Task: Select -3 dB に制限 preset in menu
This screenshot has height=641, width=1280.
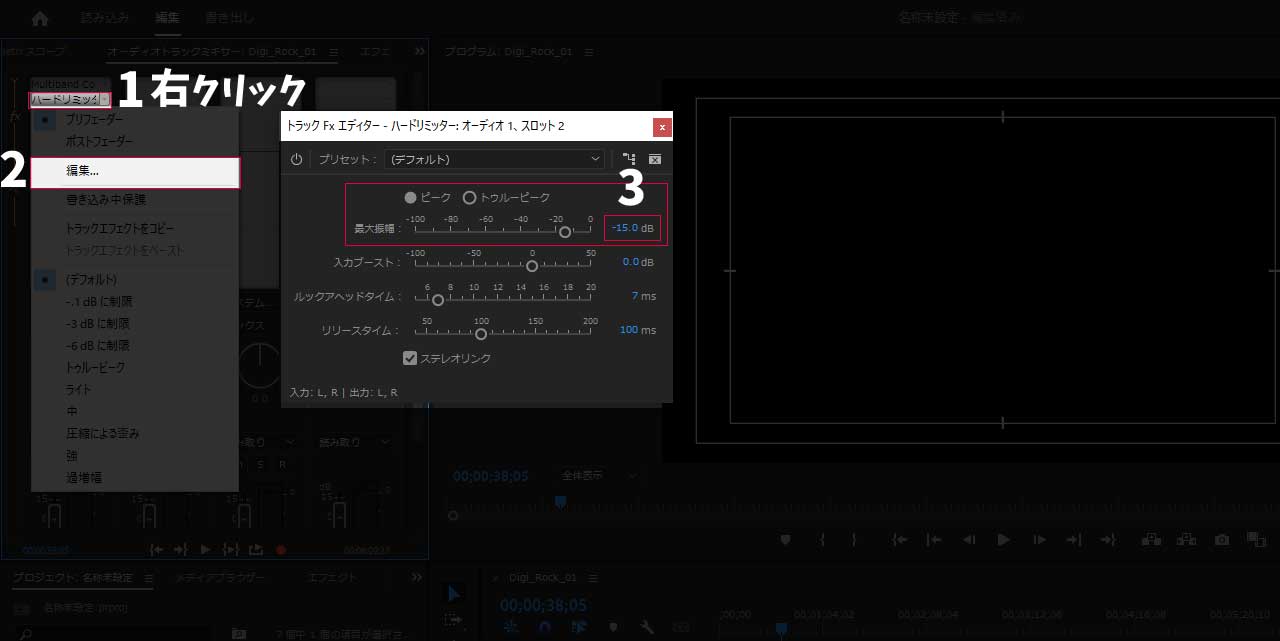Action: [99, 323]
